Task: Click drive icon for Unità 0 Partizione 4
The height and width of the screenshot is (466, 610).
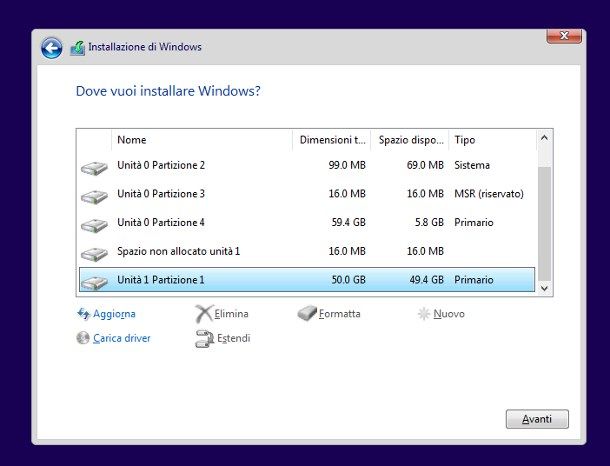Action: pos(94,225)
